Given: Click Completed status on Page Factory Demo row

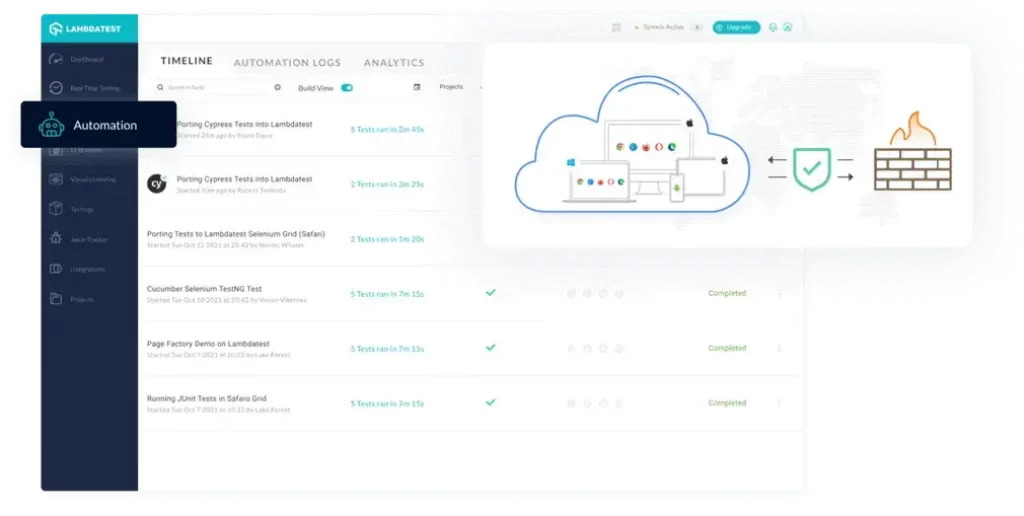Looking at the screenshot, I should (x=727, y=348).
